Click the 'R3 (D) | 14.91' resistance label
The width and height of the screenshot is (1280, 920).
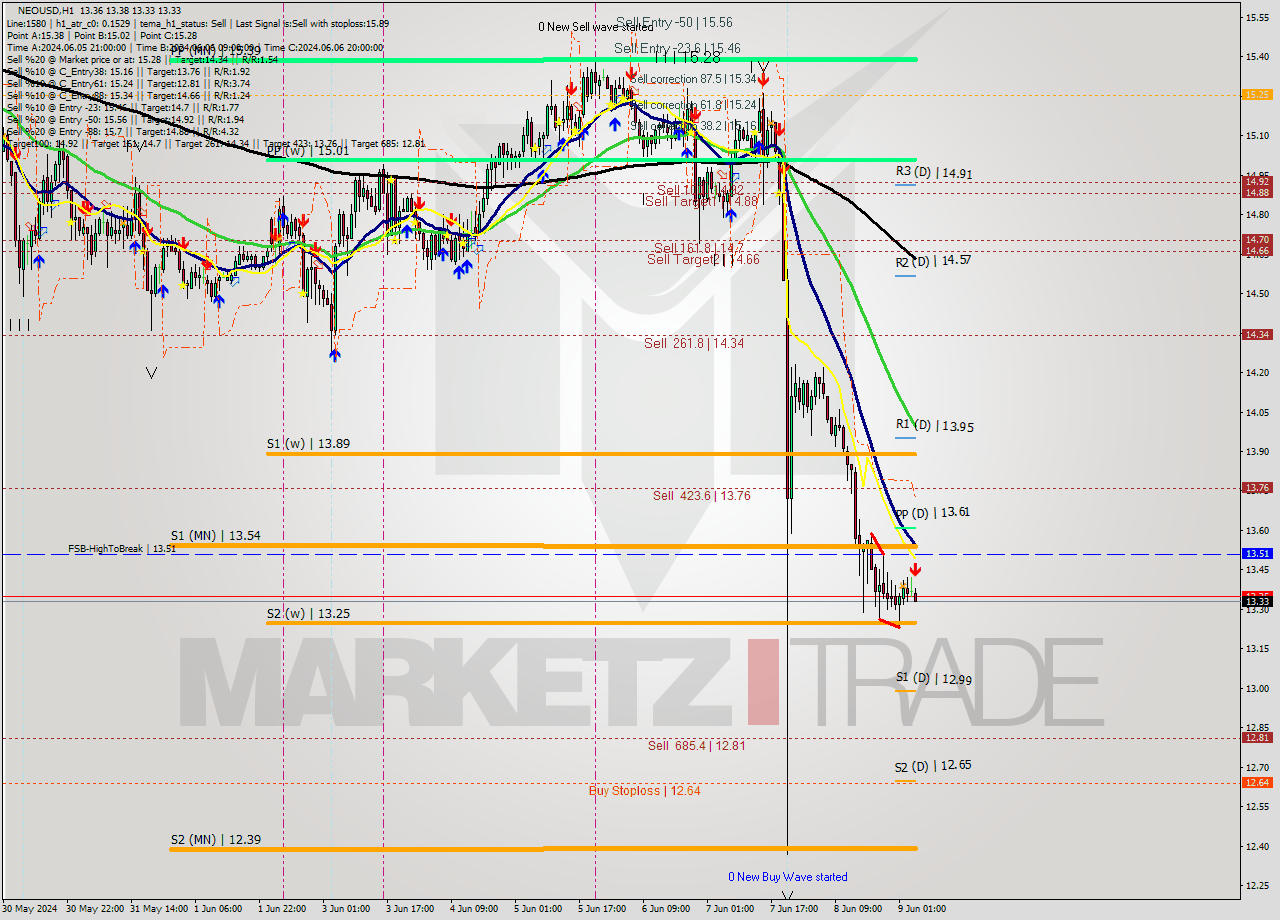click(934, 173)
